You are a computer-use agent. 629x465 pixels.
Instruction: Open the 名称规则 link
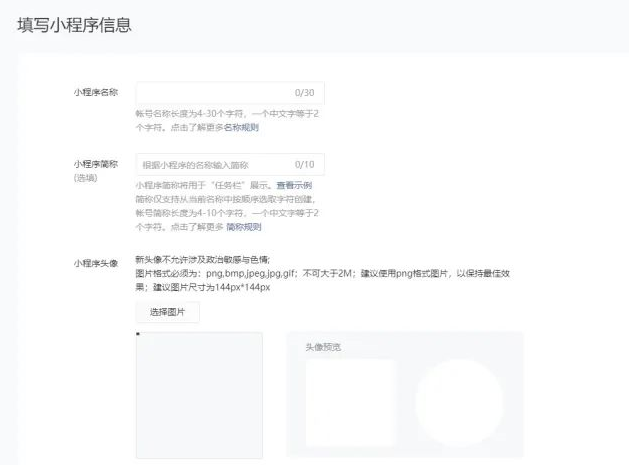(x=241, y=128)
